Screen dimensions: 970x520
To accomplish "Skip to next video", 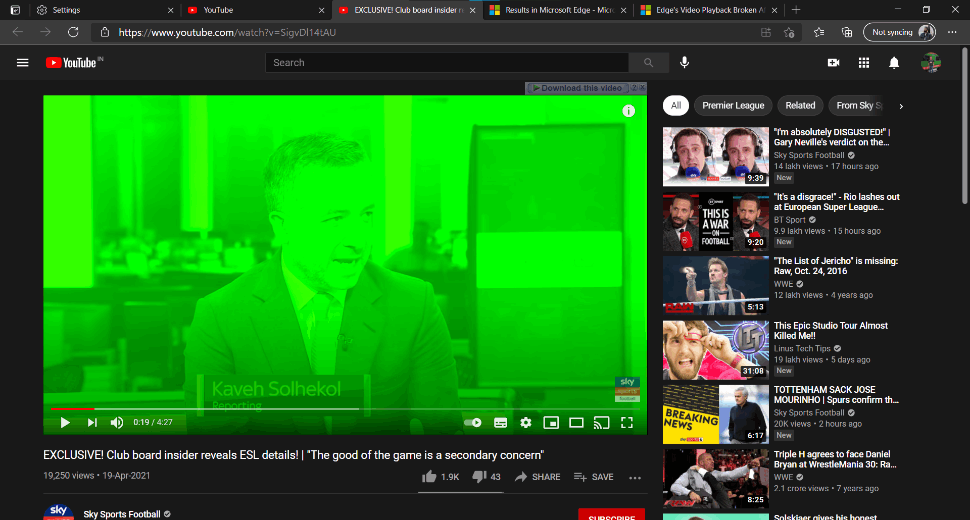I will pos(92,422).
